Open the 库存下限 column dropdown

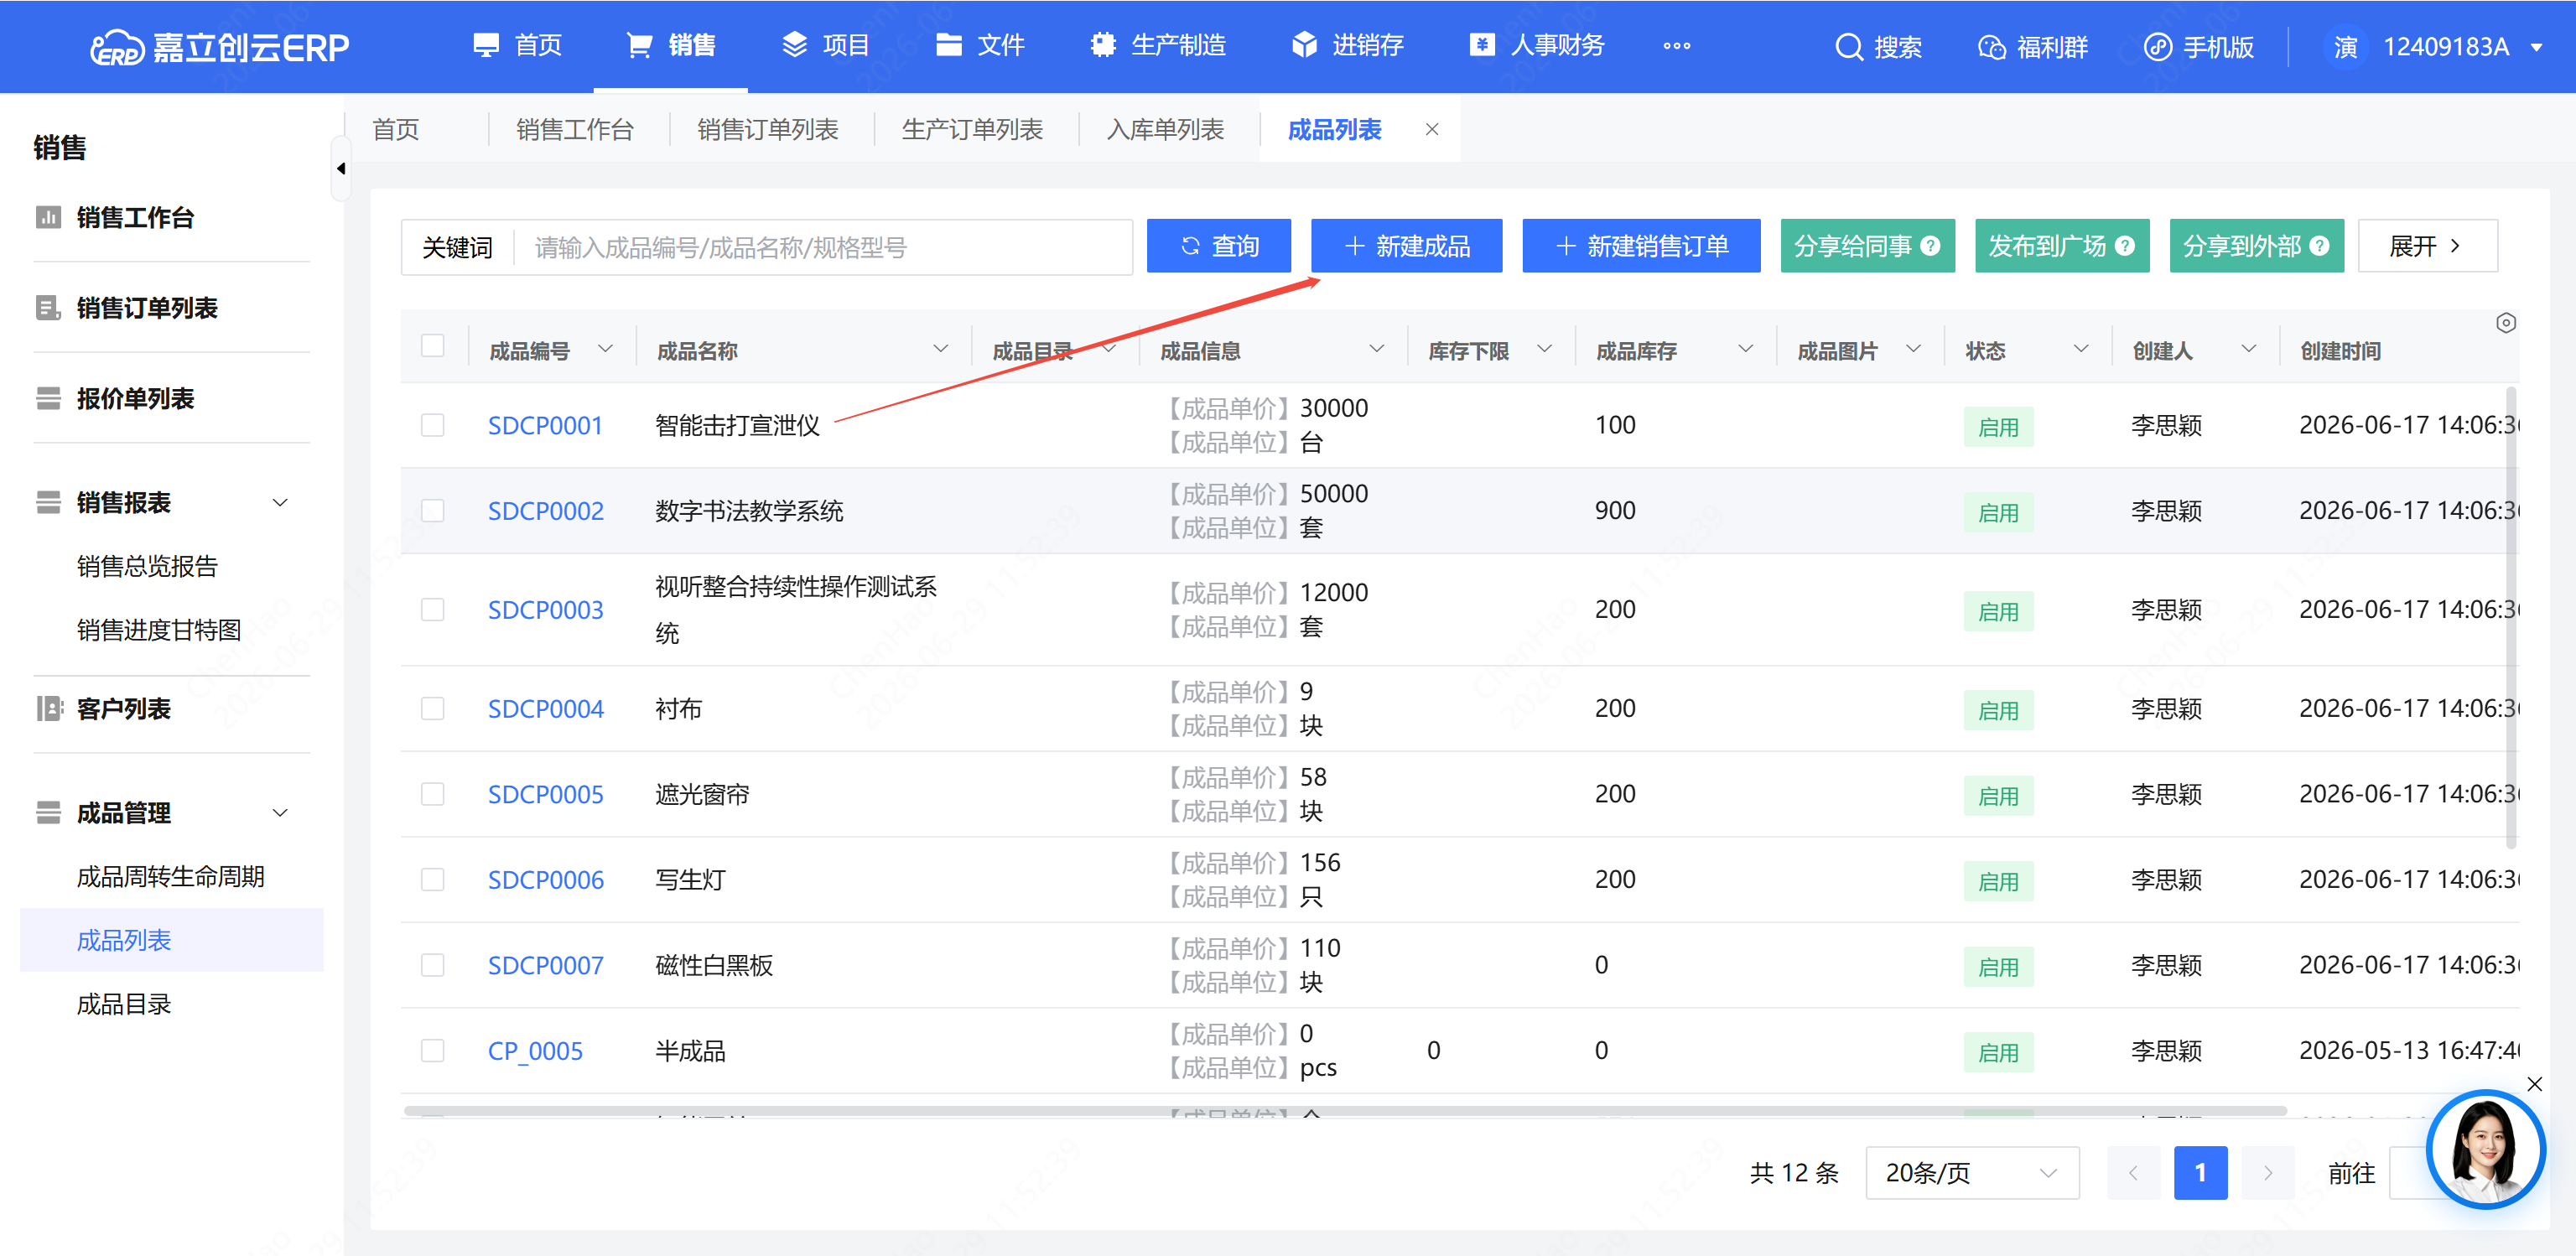(1544, 349)
